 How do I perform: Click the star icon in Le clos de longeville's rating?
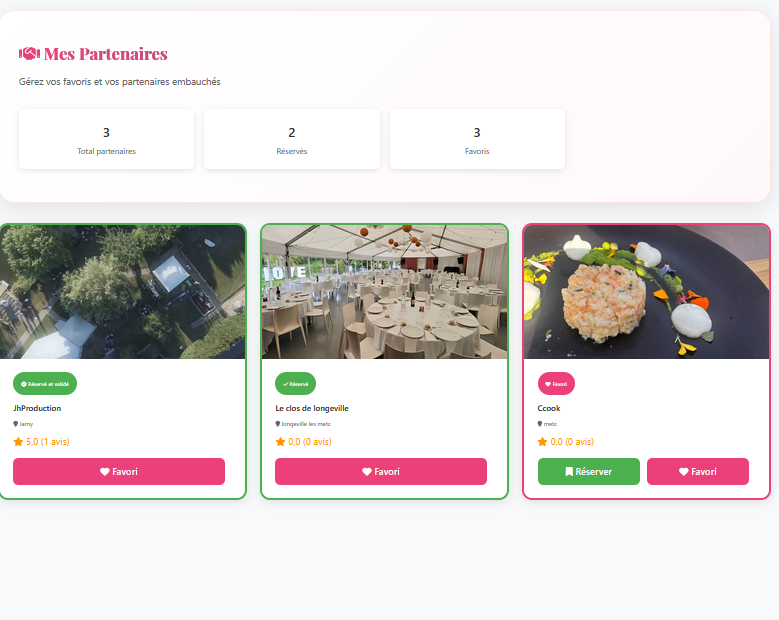tap(280, 441)
